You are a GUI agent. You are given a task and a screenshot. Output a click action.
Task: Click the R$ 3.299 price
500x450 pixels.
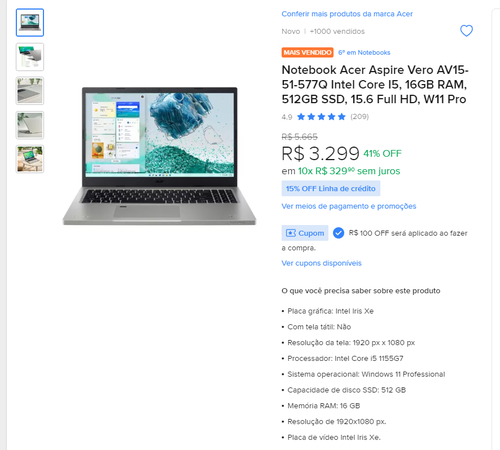click(320, 154)
